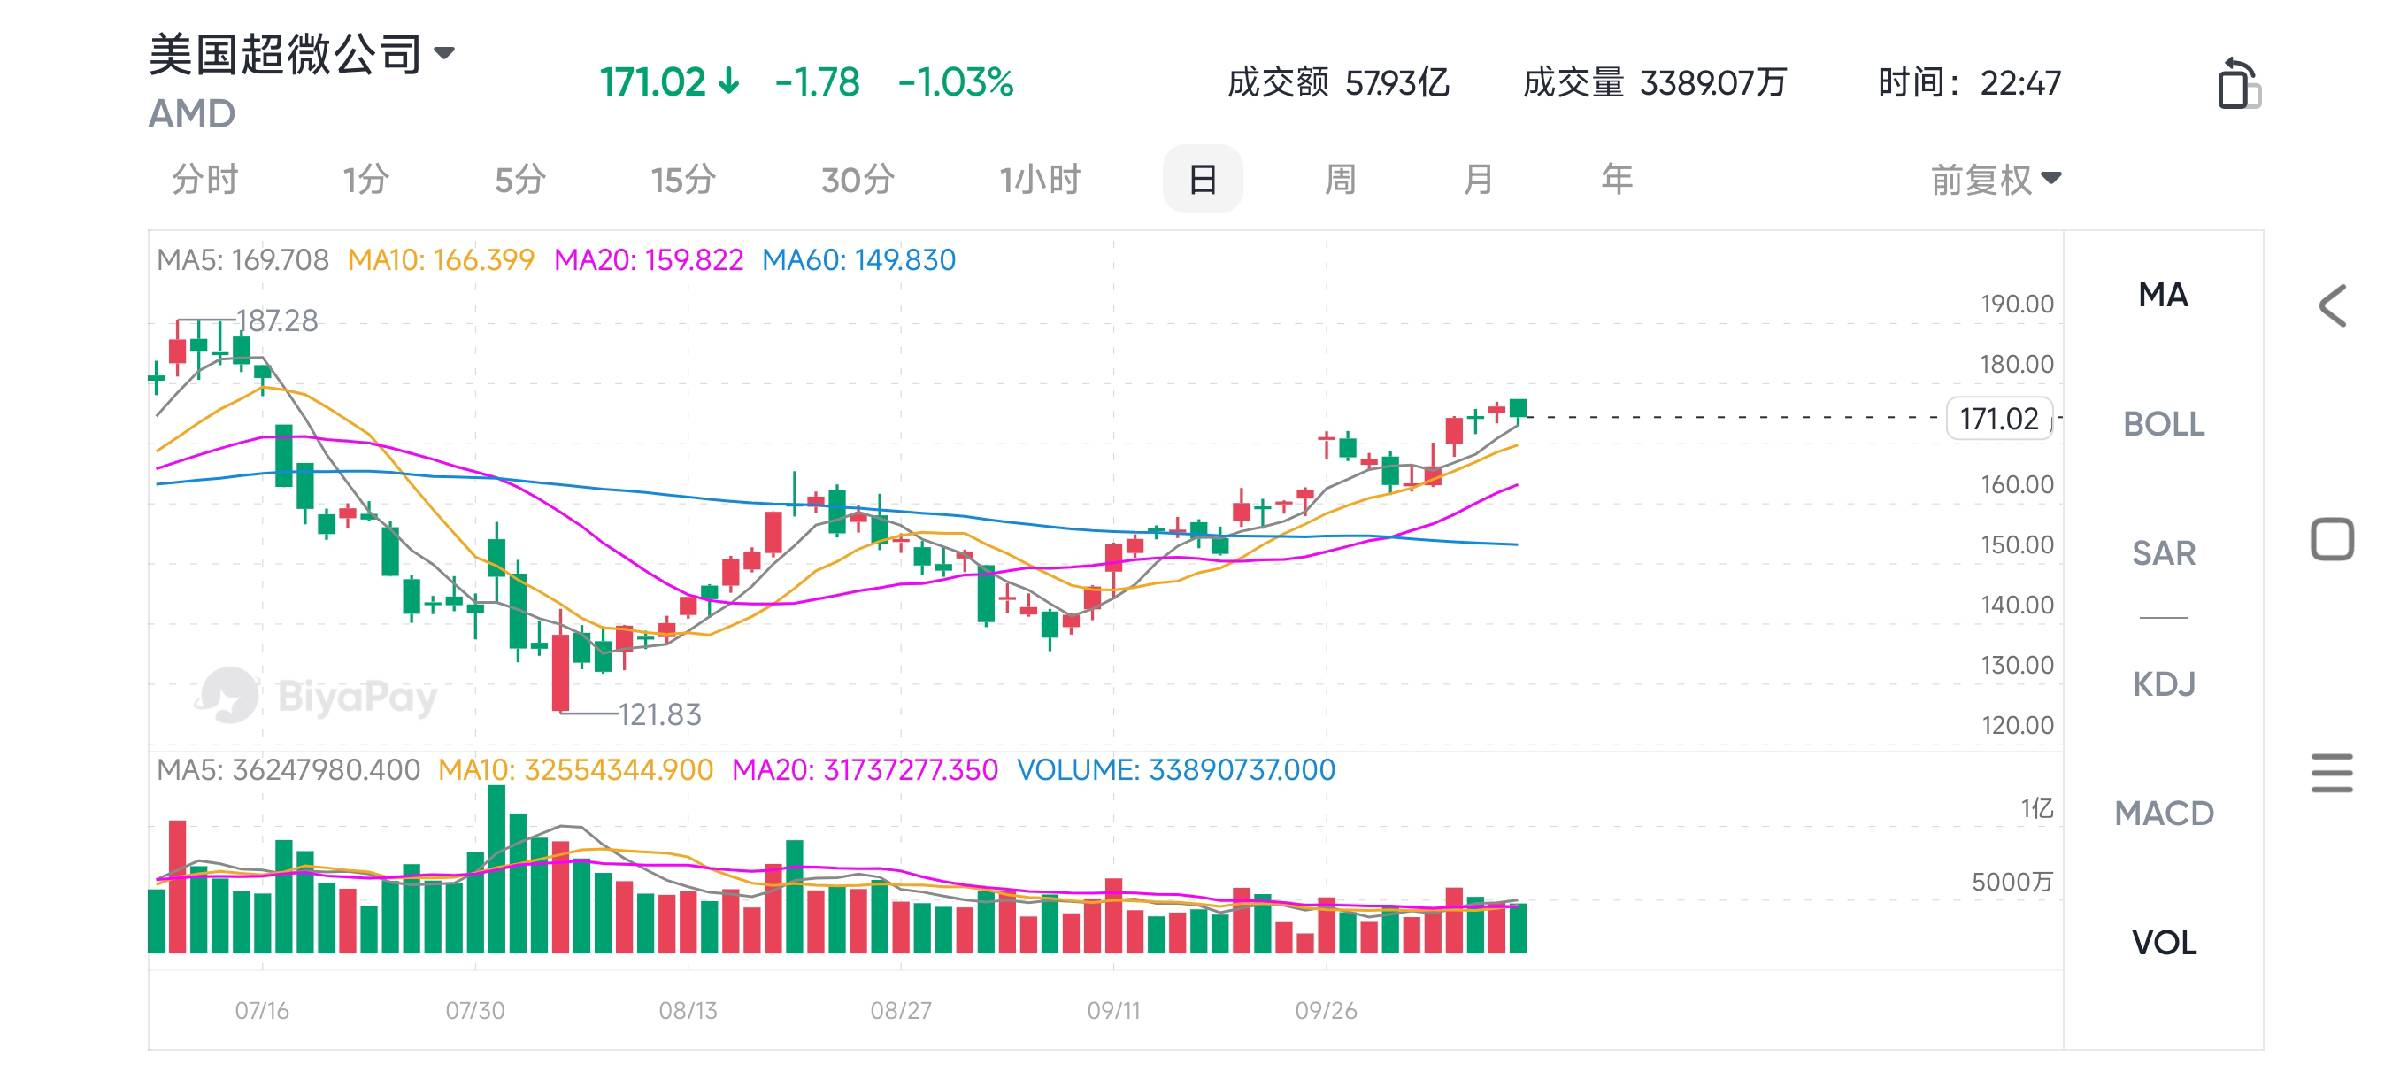Tap the volume MA10: 32554344.900 label
This screenshot has height=1080, width=2400.
[576, 770]
